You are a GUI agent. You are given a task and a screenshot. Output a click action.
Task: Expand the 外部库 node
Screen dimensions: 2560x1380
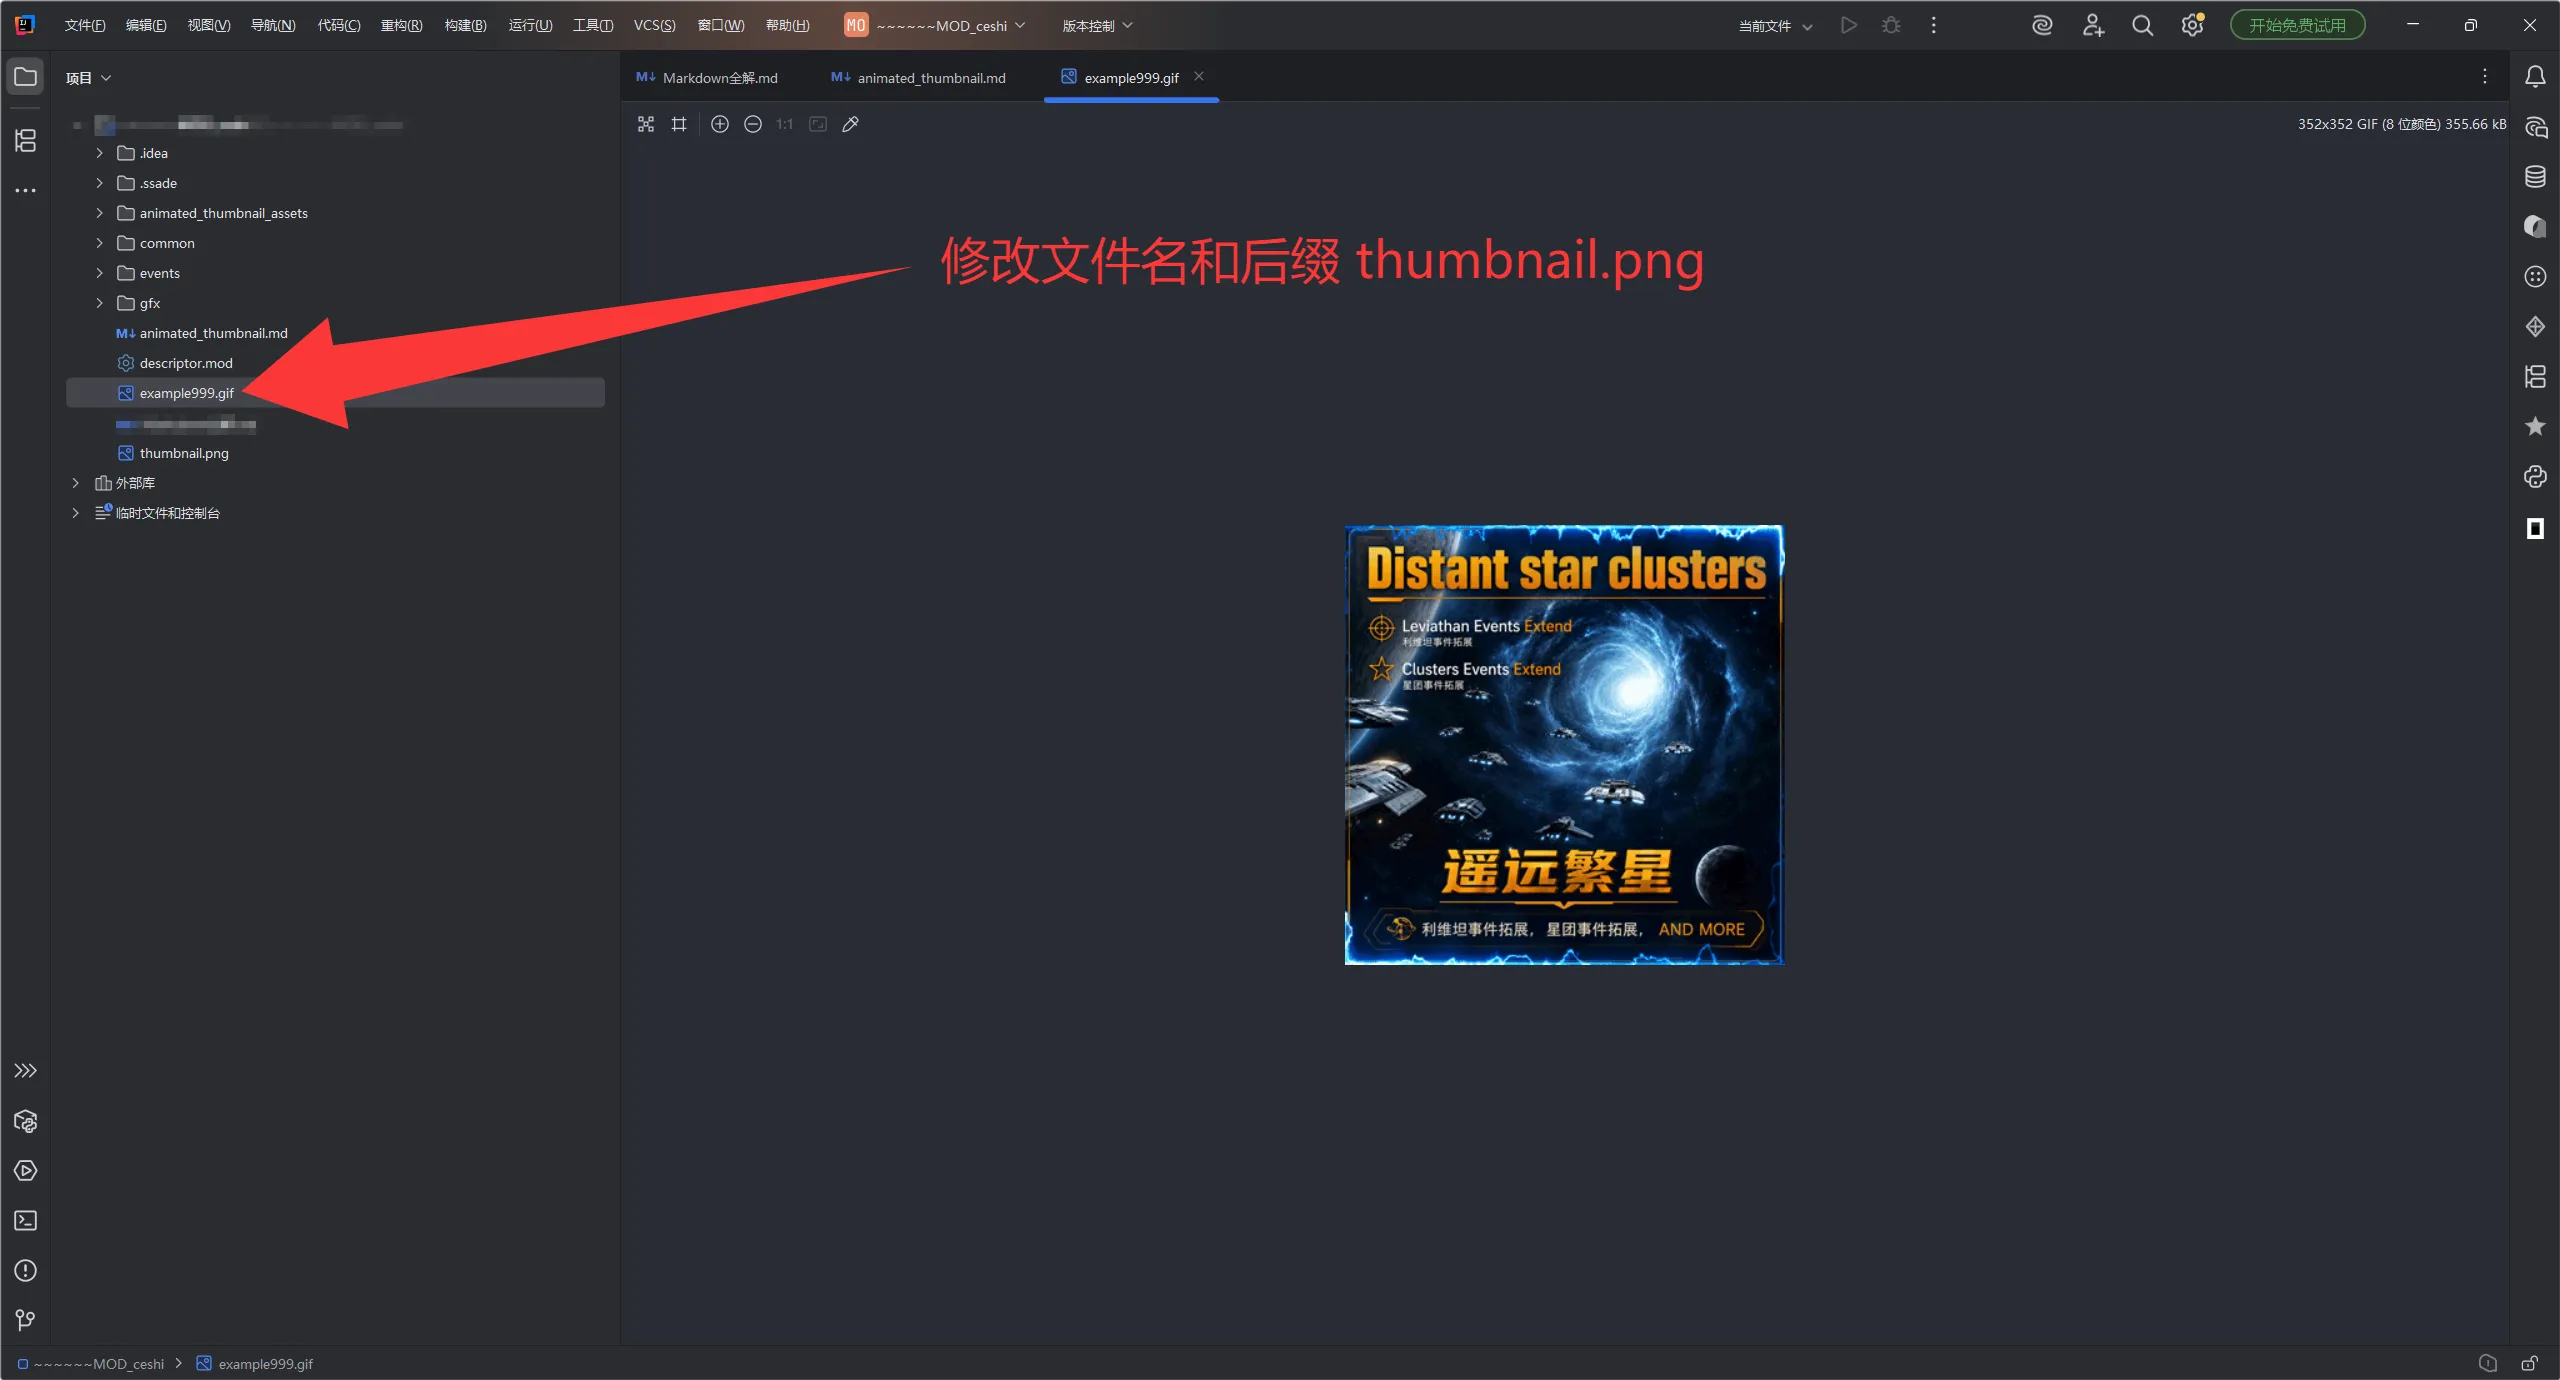tap(75, 483)
